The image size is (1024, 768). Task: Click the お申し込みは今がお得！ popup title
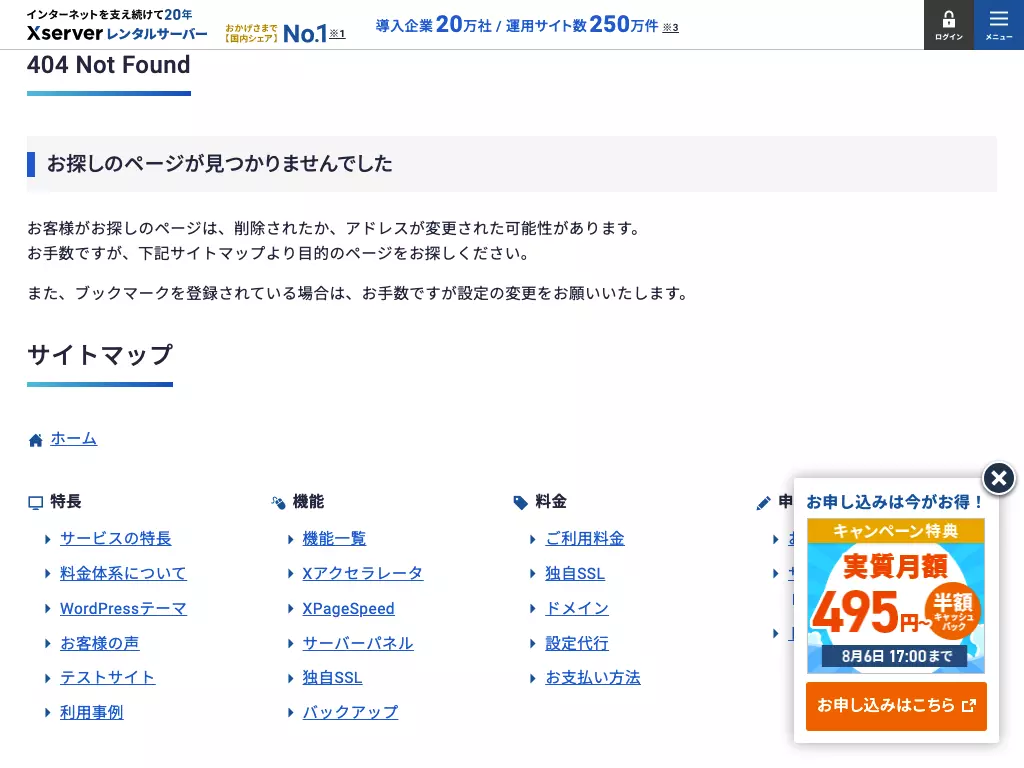[x=895, y=502]
